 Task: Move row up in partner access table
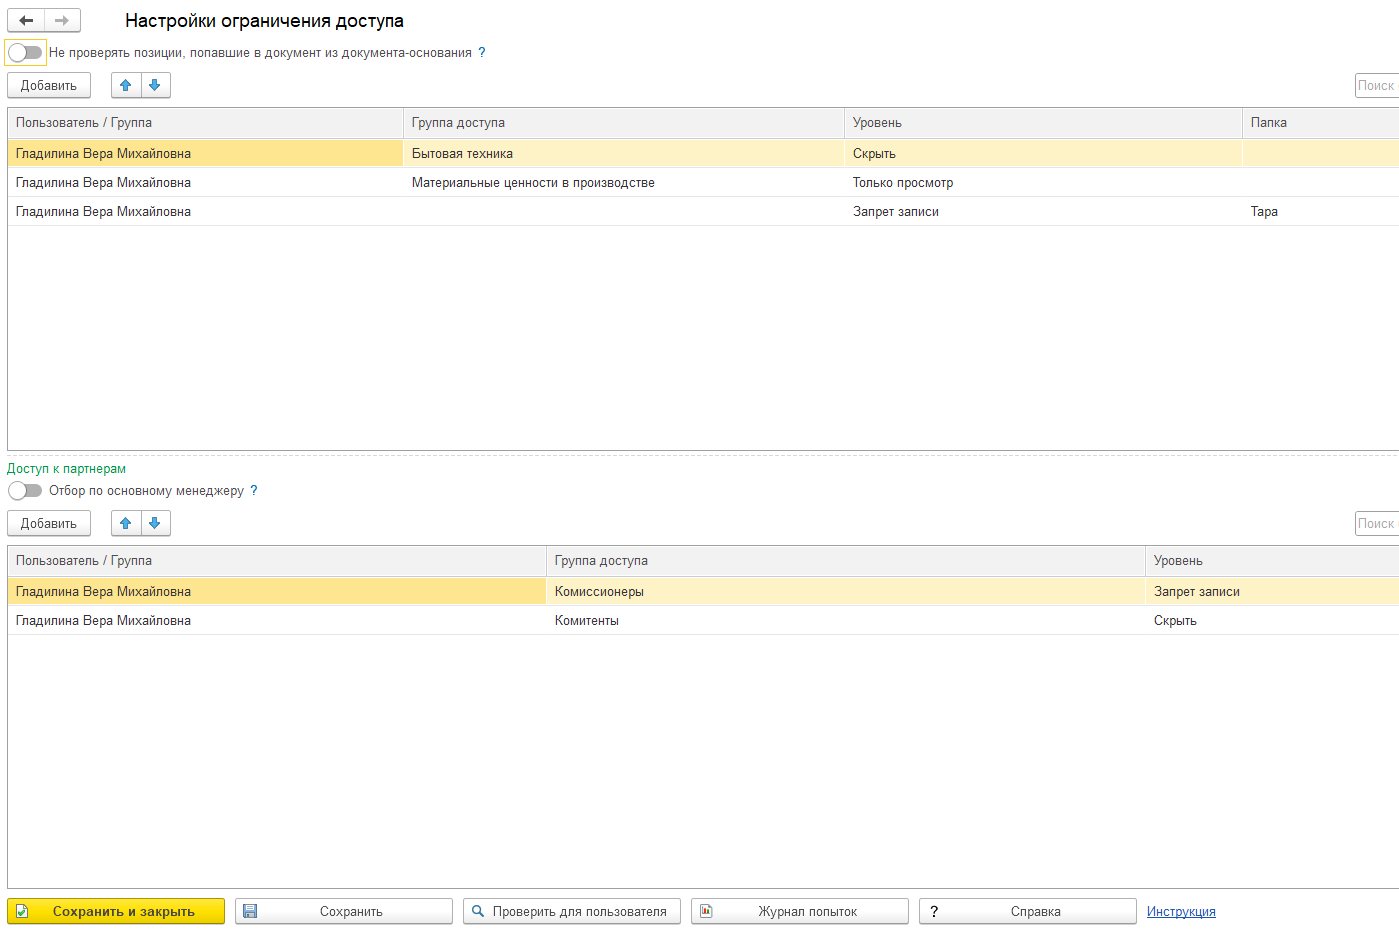pyautogui.click(x=126, y=523)
